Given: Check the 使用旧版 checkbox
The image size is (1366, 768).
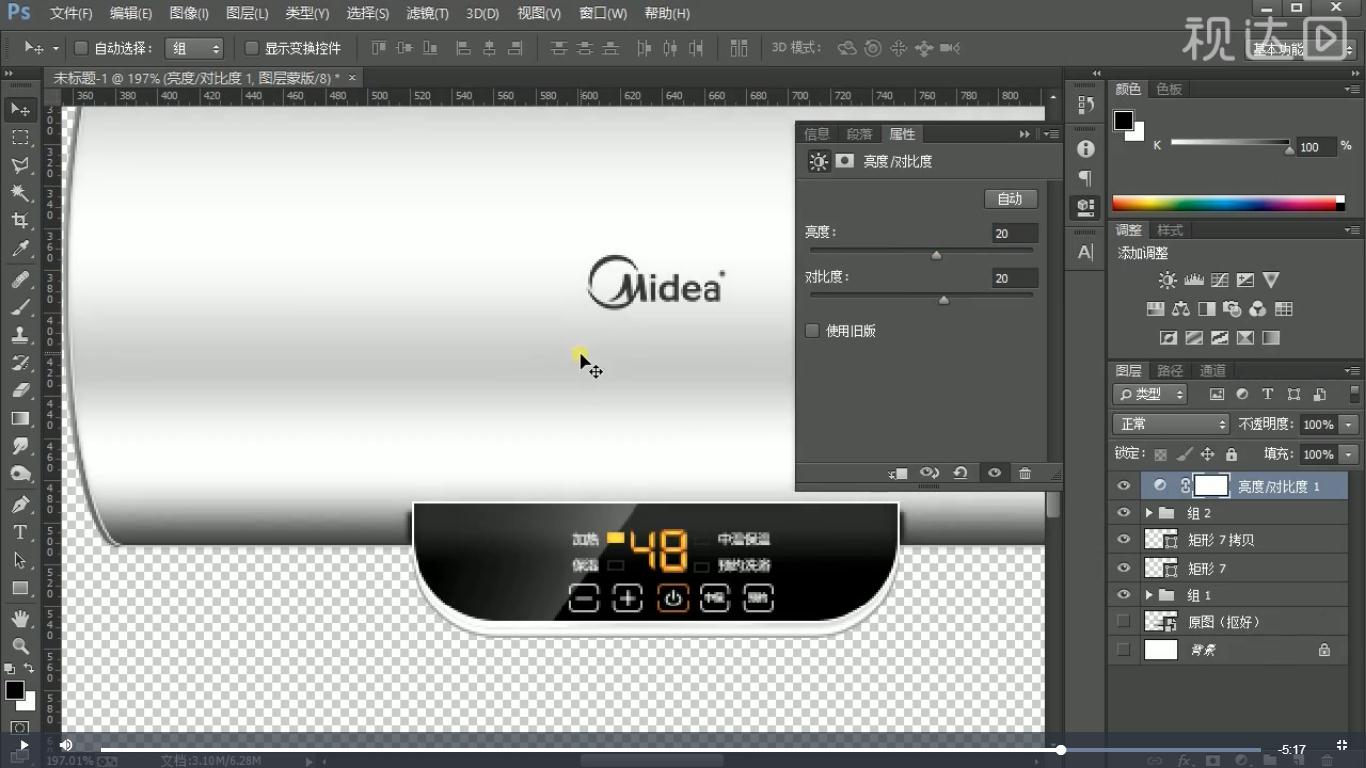Looking at the screenshot, I should point(812,330).
